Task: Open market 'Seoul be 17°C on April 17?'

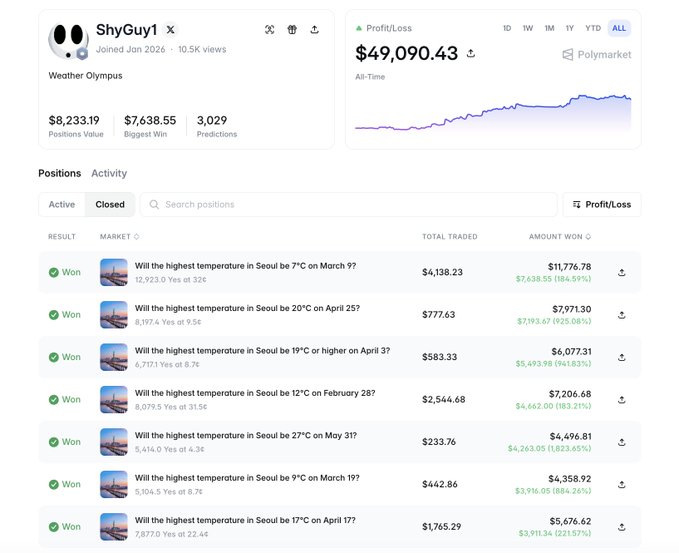Action: pyautogui.click(x=245, y=521)
